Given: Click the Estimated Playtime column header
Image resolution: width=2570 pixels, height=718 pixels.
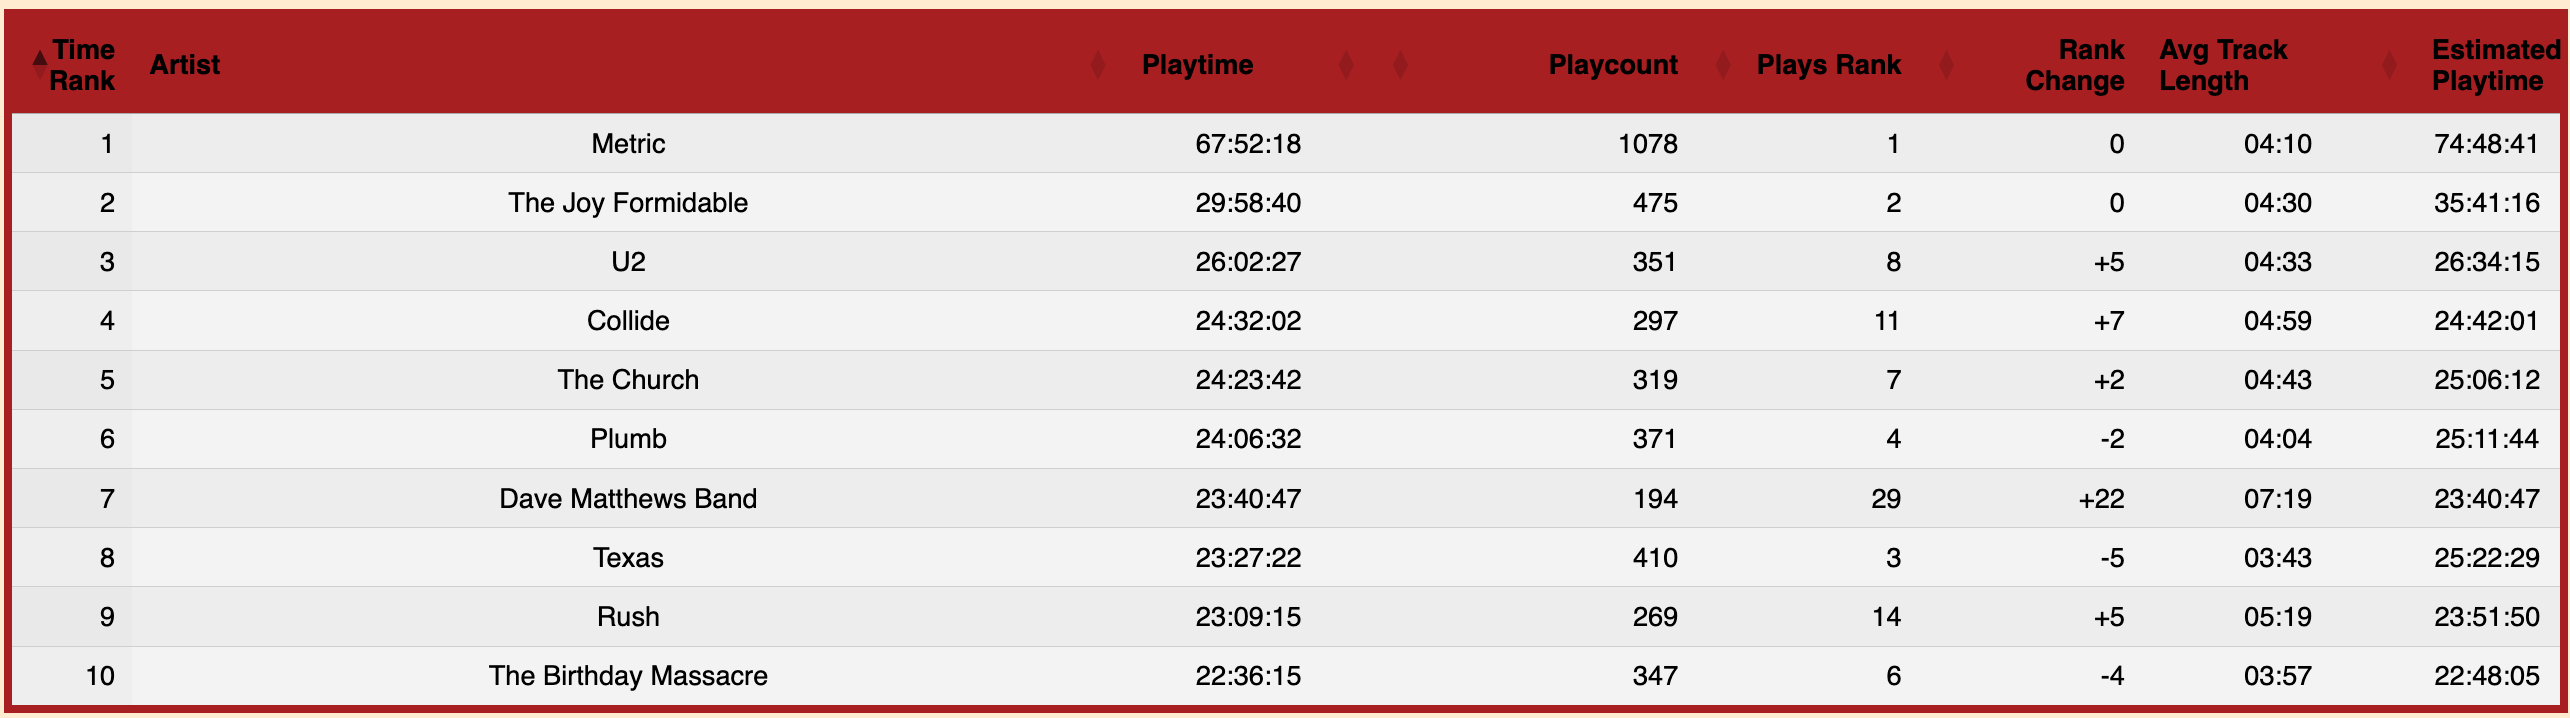Looking at the screenshot, I should click(x=2494, y=65).
